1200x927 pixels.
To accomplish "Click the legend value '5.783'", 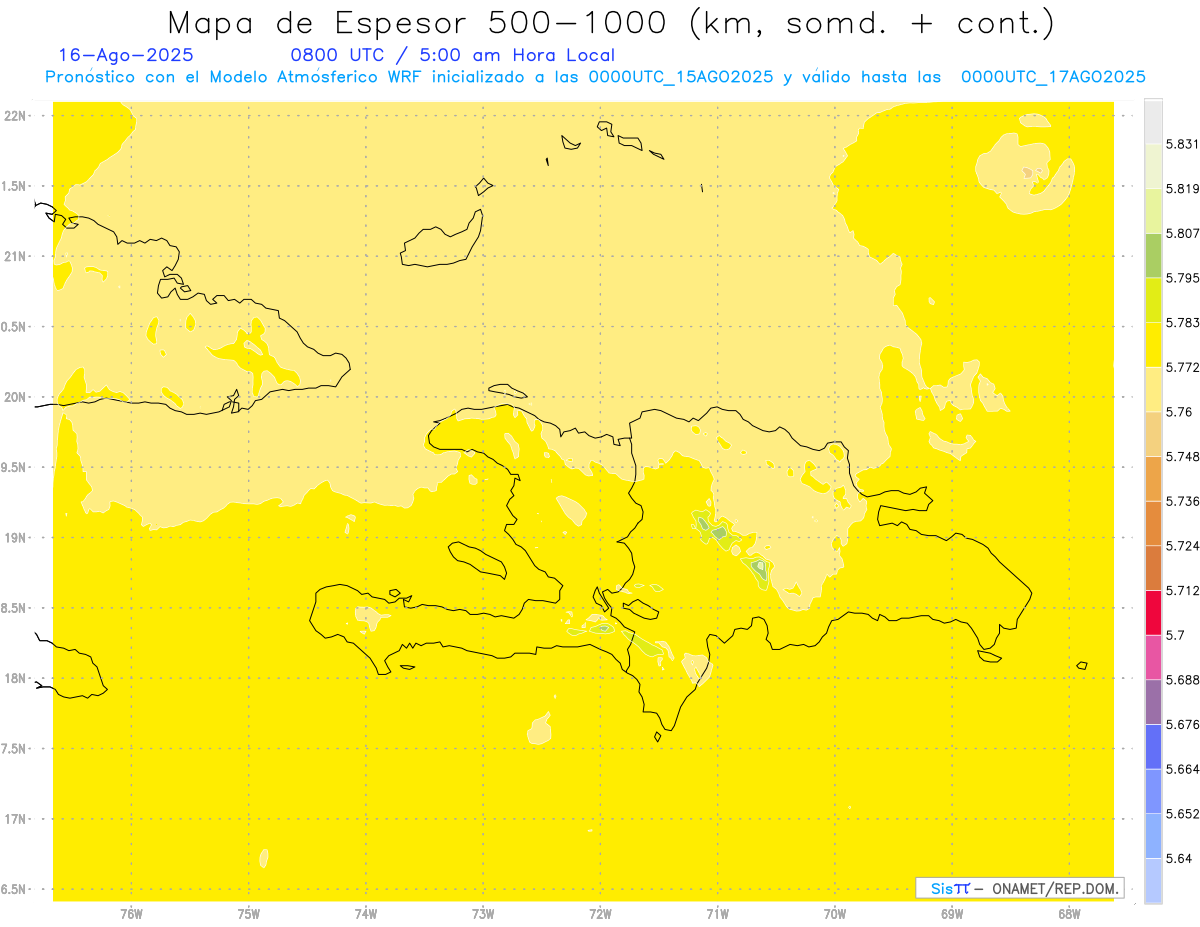I will (x=1183, y=323).
